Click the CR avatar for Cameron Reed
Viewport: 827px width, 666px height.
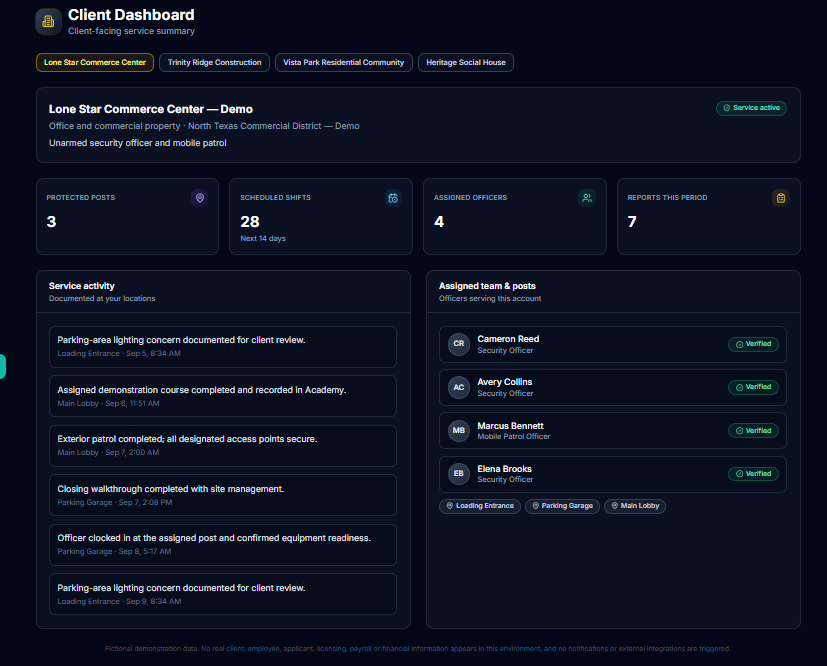[x=459, y=344]
